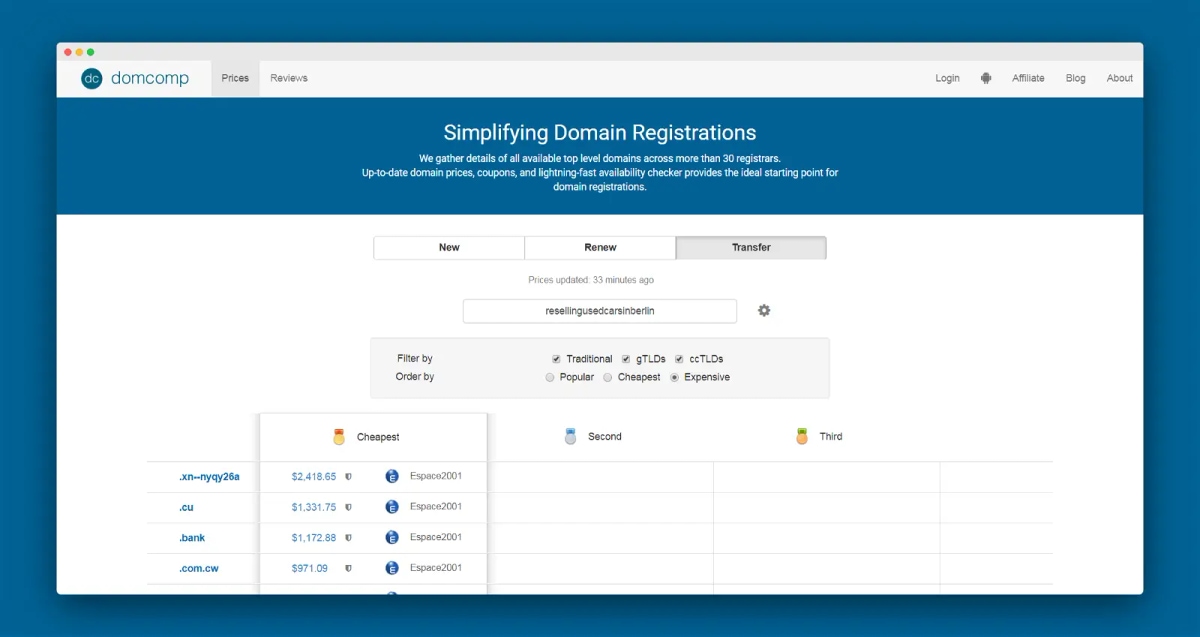Image resolution: width=1200 pixels, height=637 pixels.
Task: Uncheck the Traditional filter checkbox
Action: click(556, 359)
